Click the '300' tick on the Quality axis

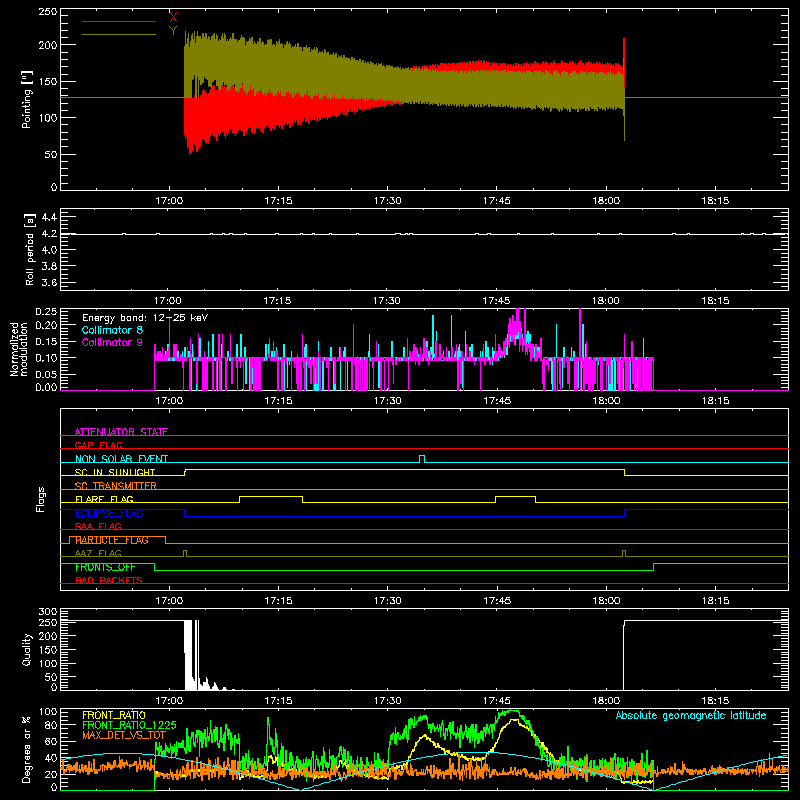point(48,612)
